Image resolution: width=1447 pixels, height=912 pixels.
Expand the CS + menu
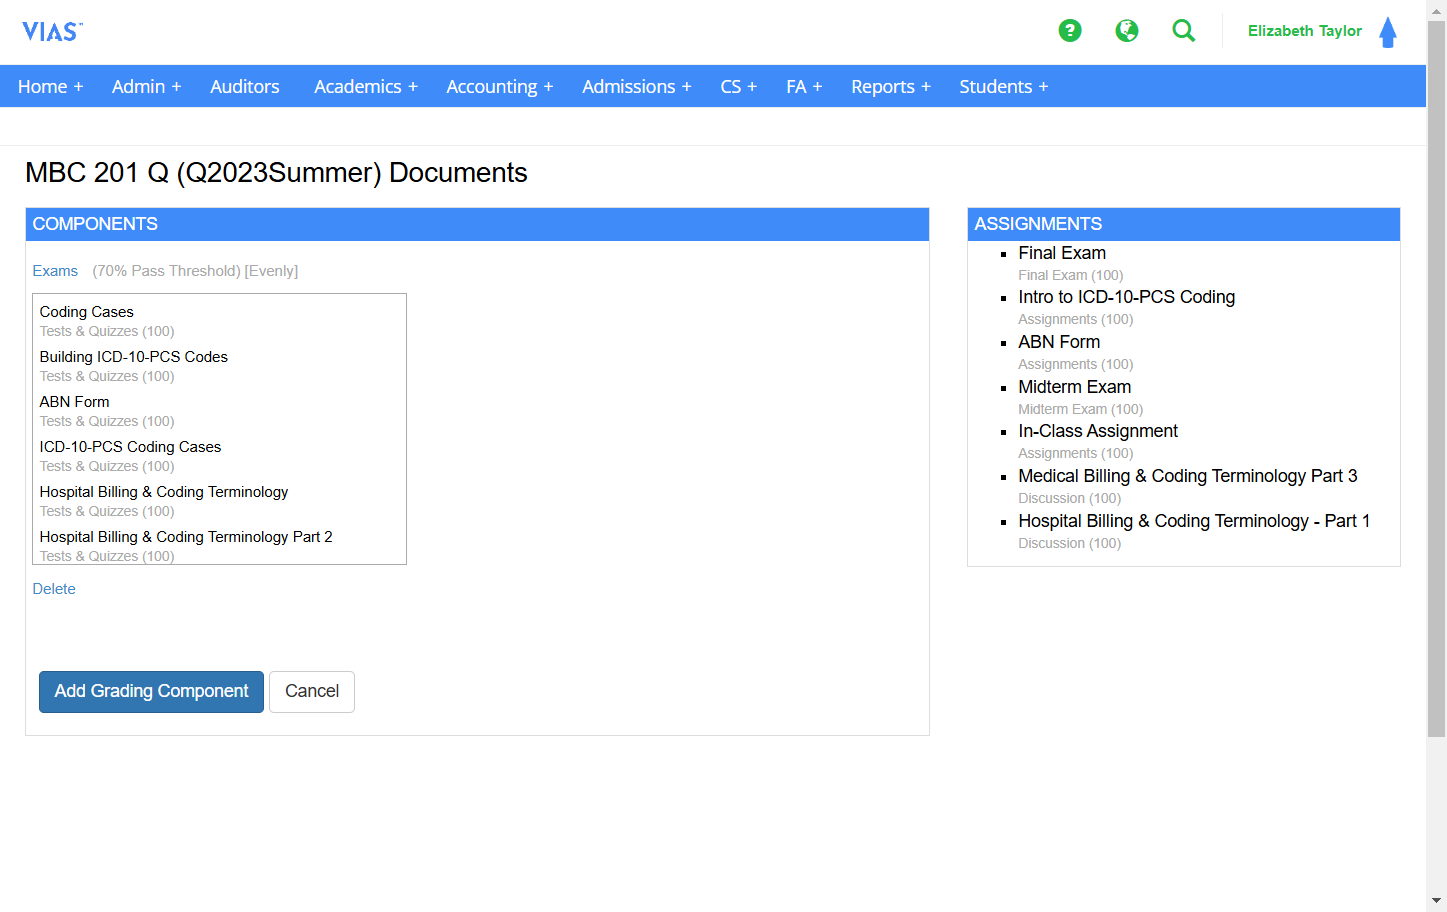pyautogui.click(x=739, y=87)
